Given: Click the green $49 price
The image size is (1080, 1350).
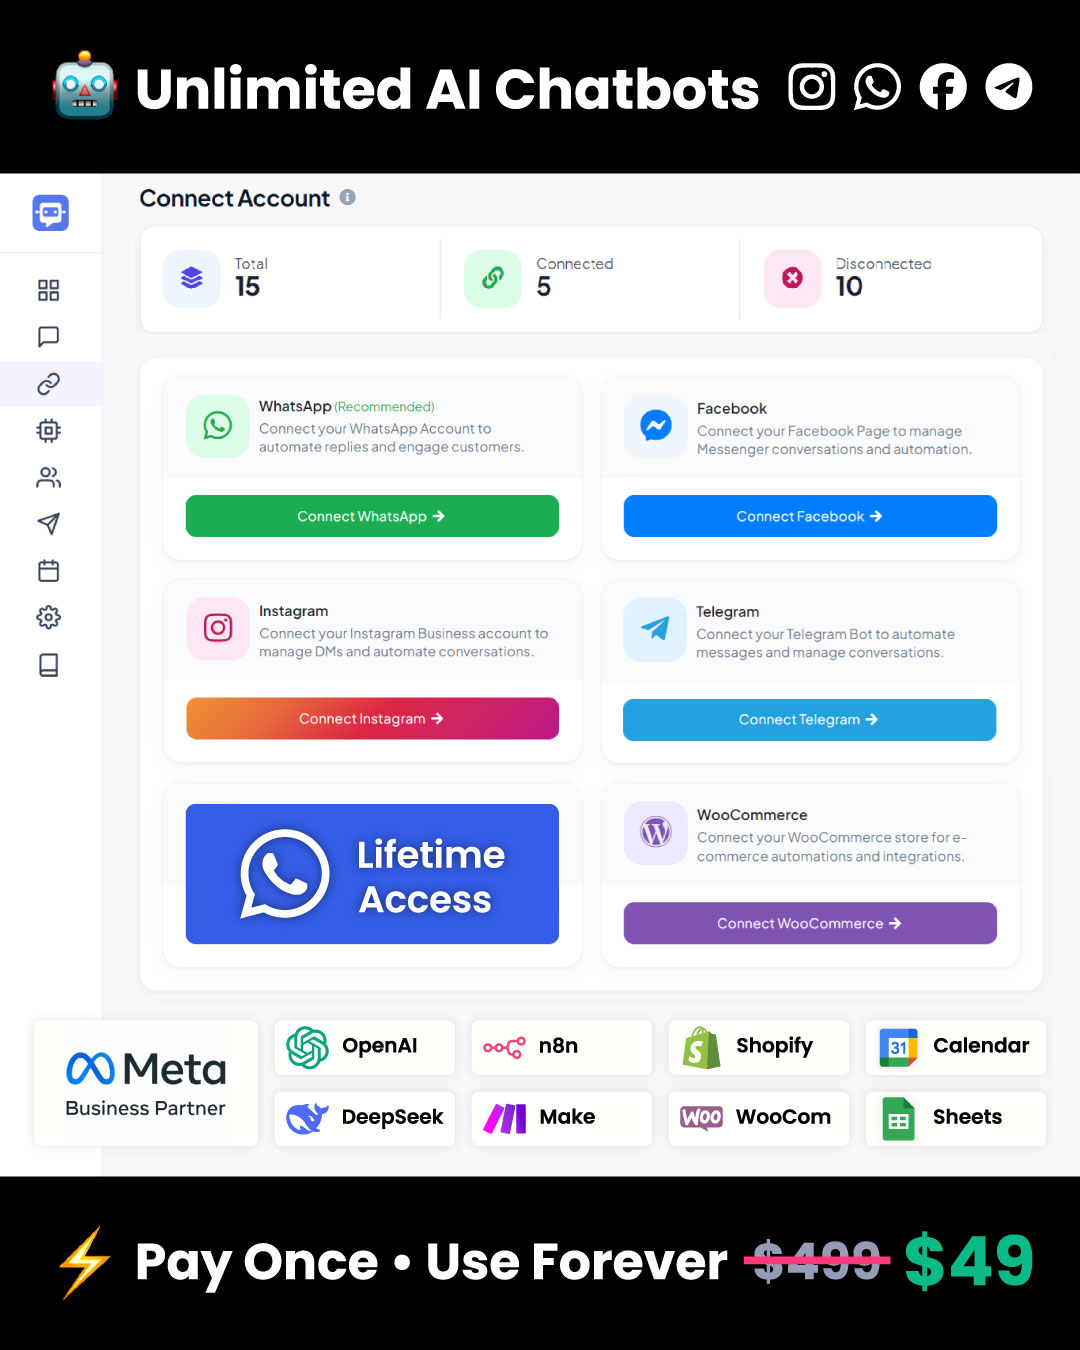Looking at the screenshot, I should (969, 1260).
